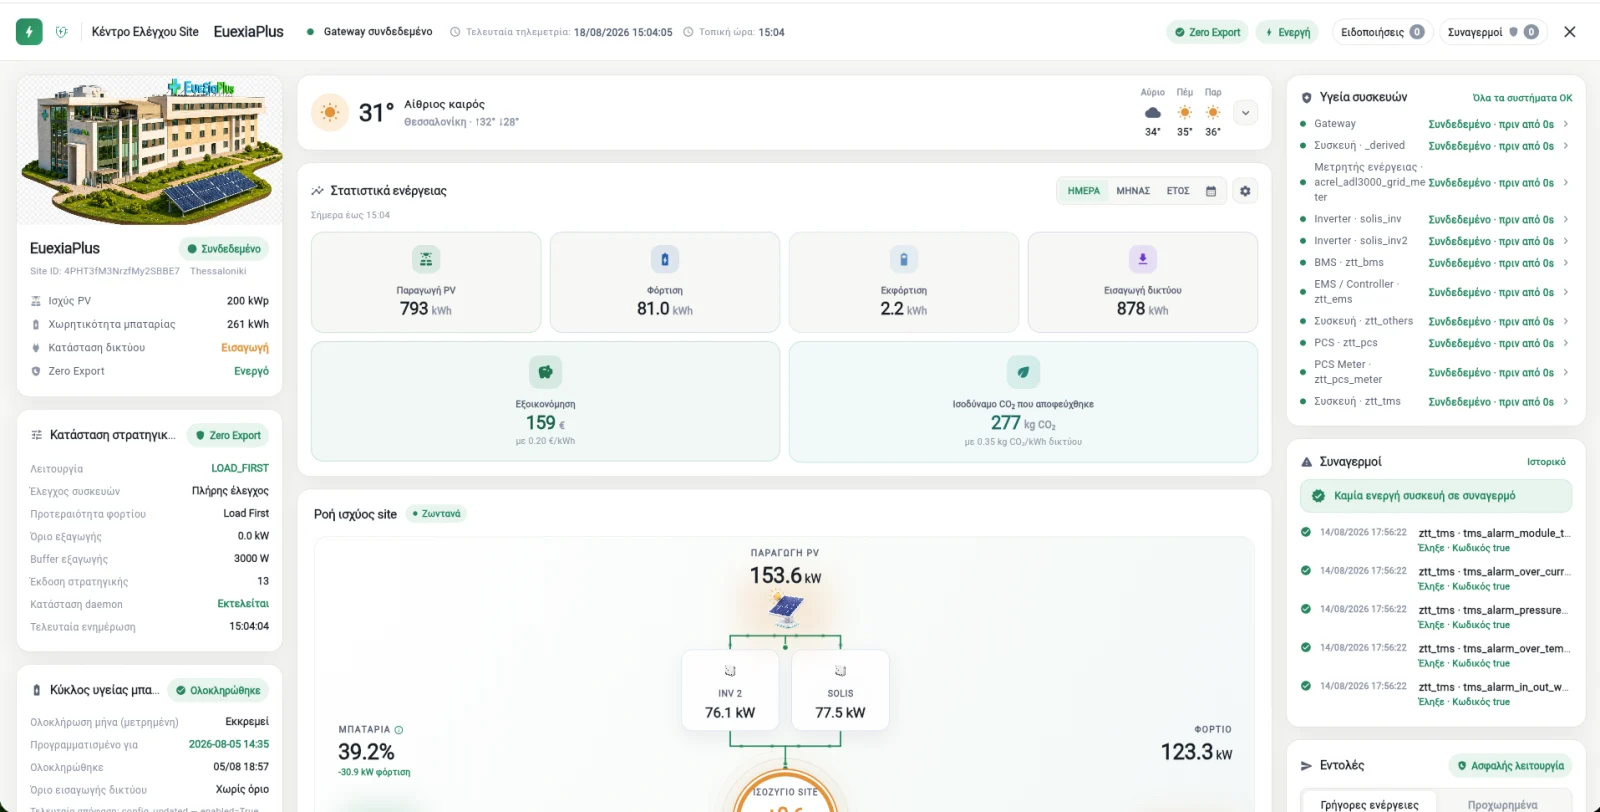This screenshot has height=812, width=1600.
Task: Click the SOLIS 77.5 kW card
Action: 840,691
